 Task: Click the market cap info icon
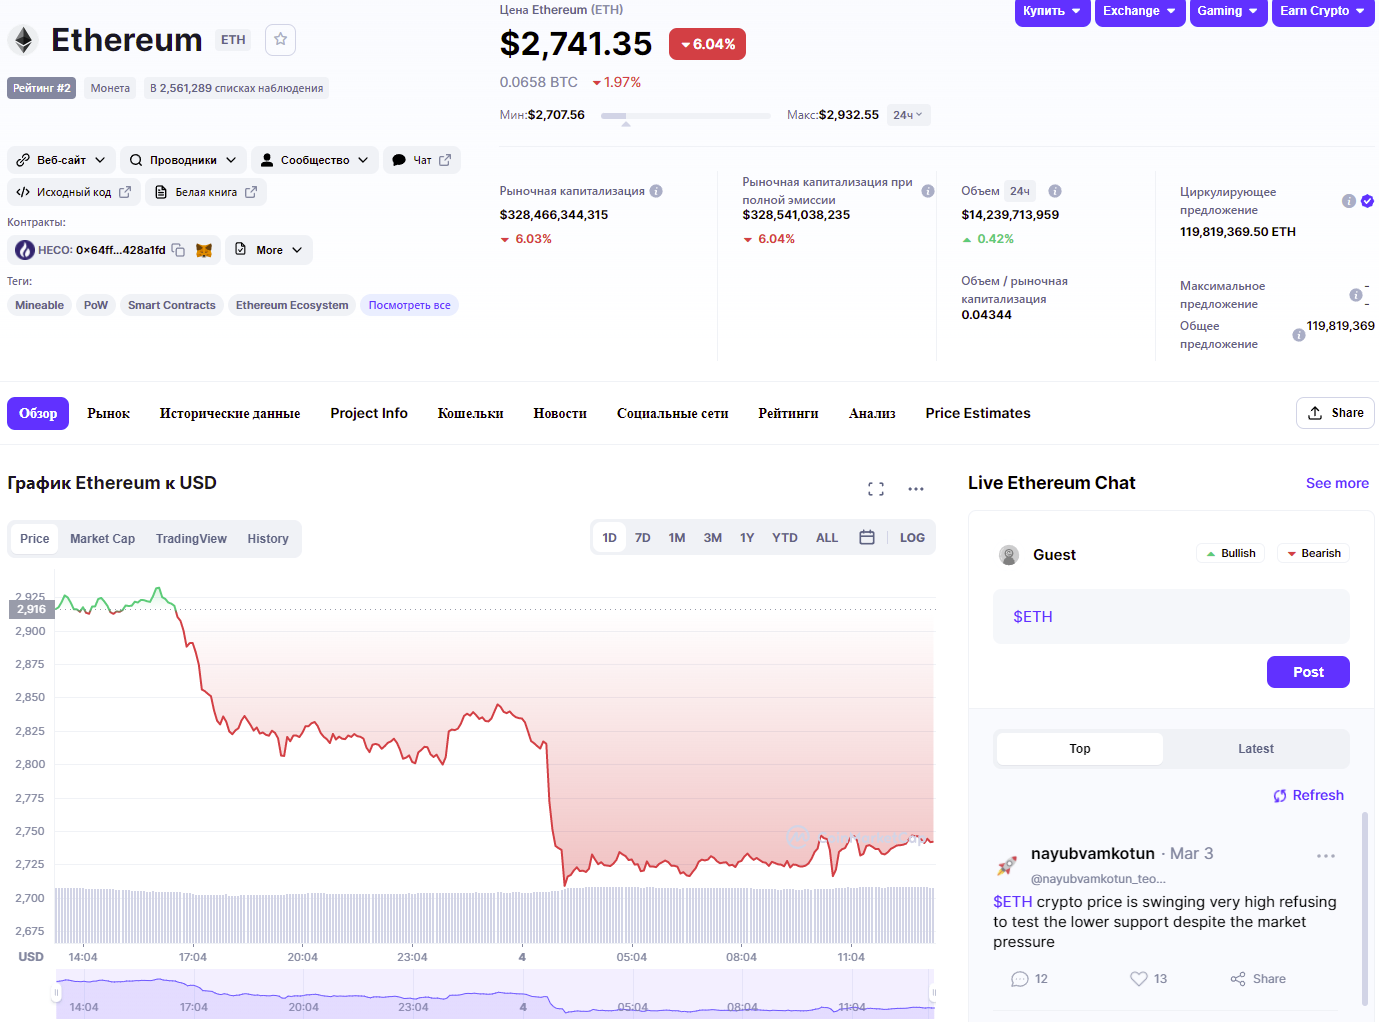656,191
